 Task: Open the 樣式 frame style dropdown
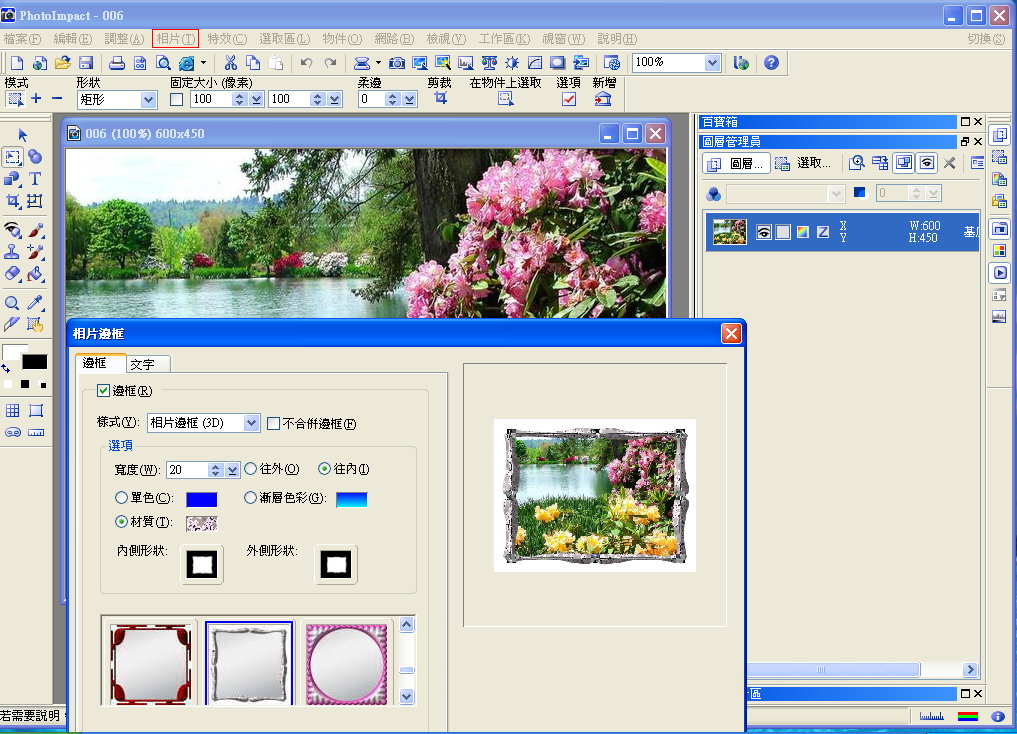point(251,423)
